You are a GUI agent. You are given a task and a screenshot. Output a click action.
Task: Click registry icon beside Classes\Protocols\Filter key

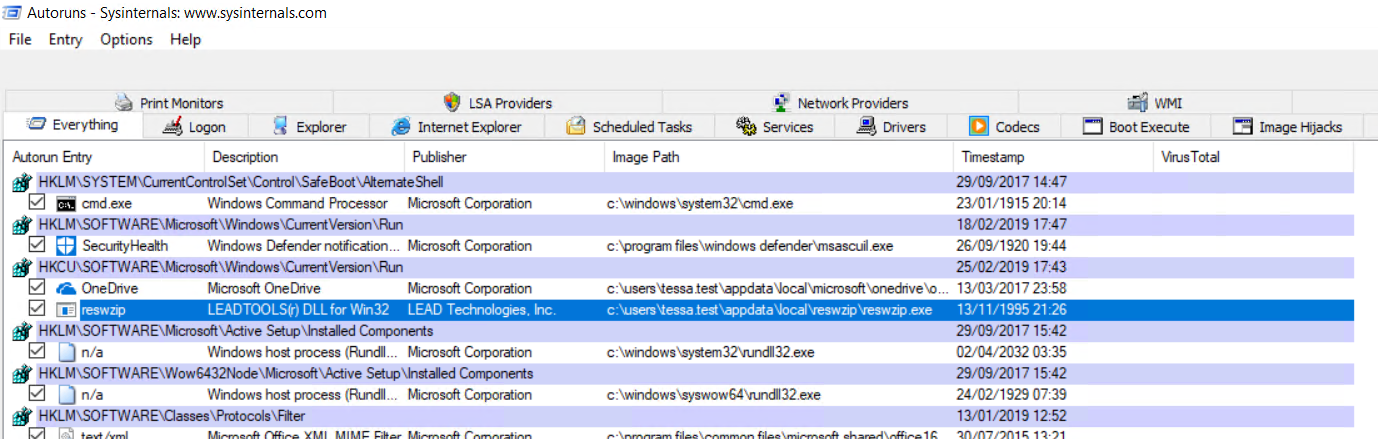pos(21,415)
